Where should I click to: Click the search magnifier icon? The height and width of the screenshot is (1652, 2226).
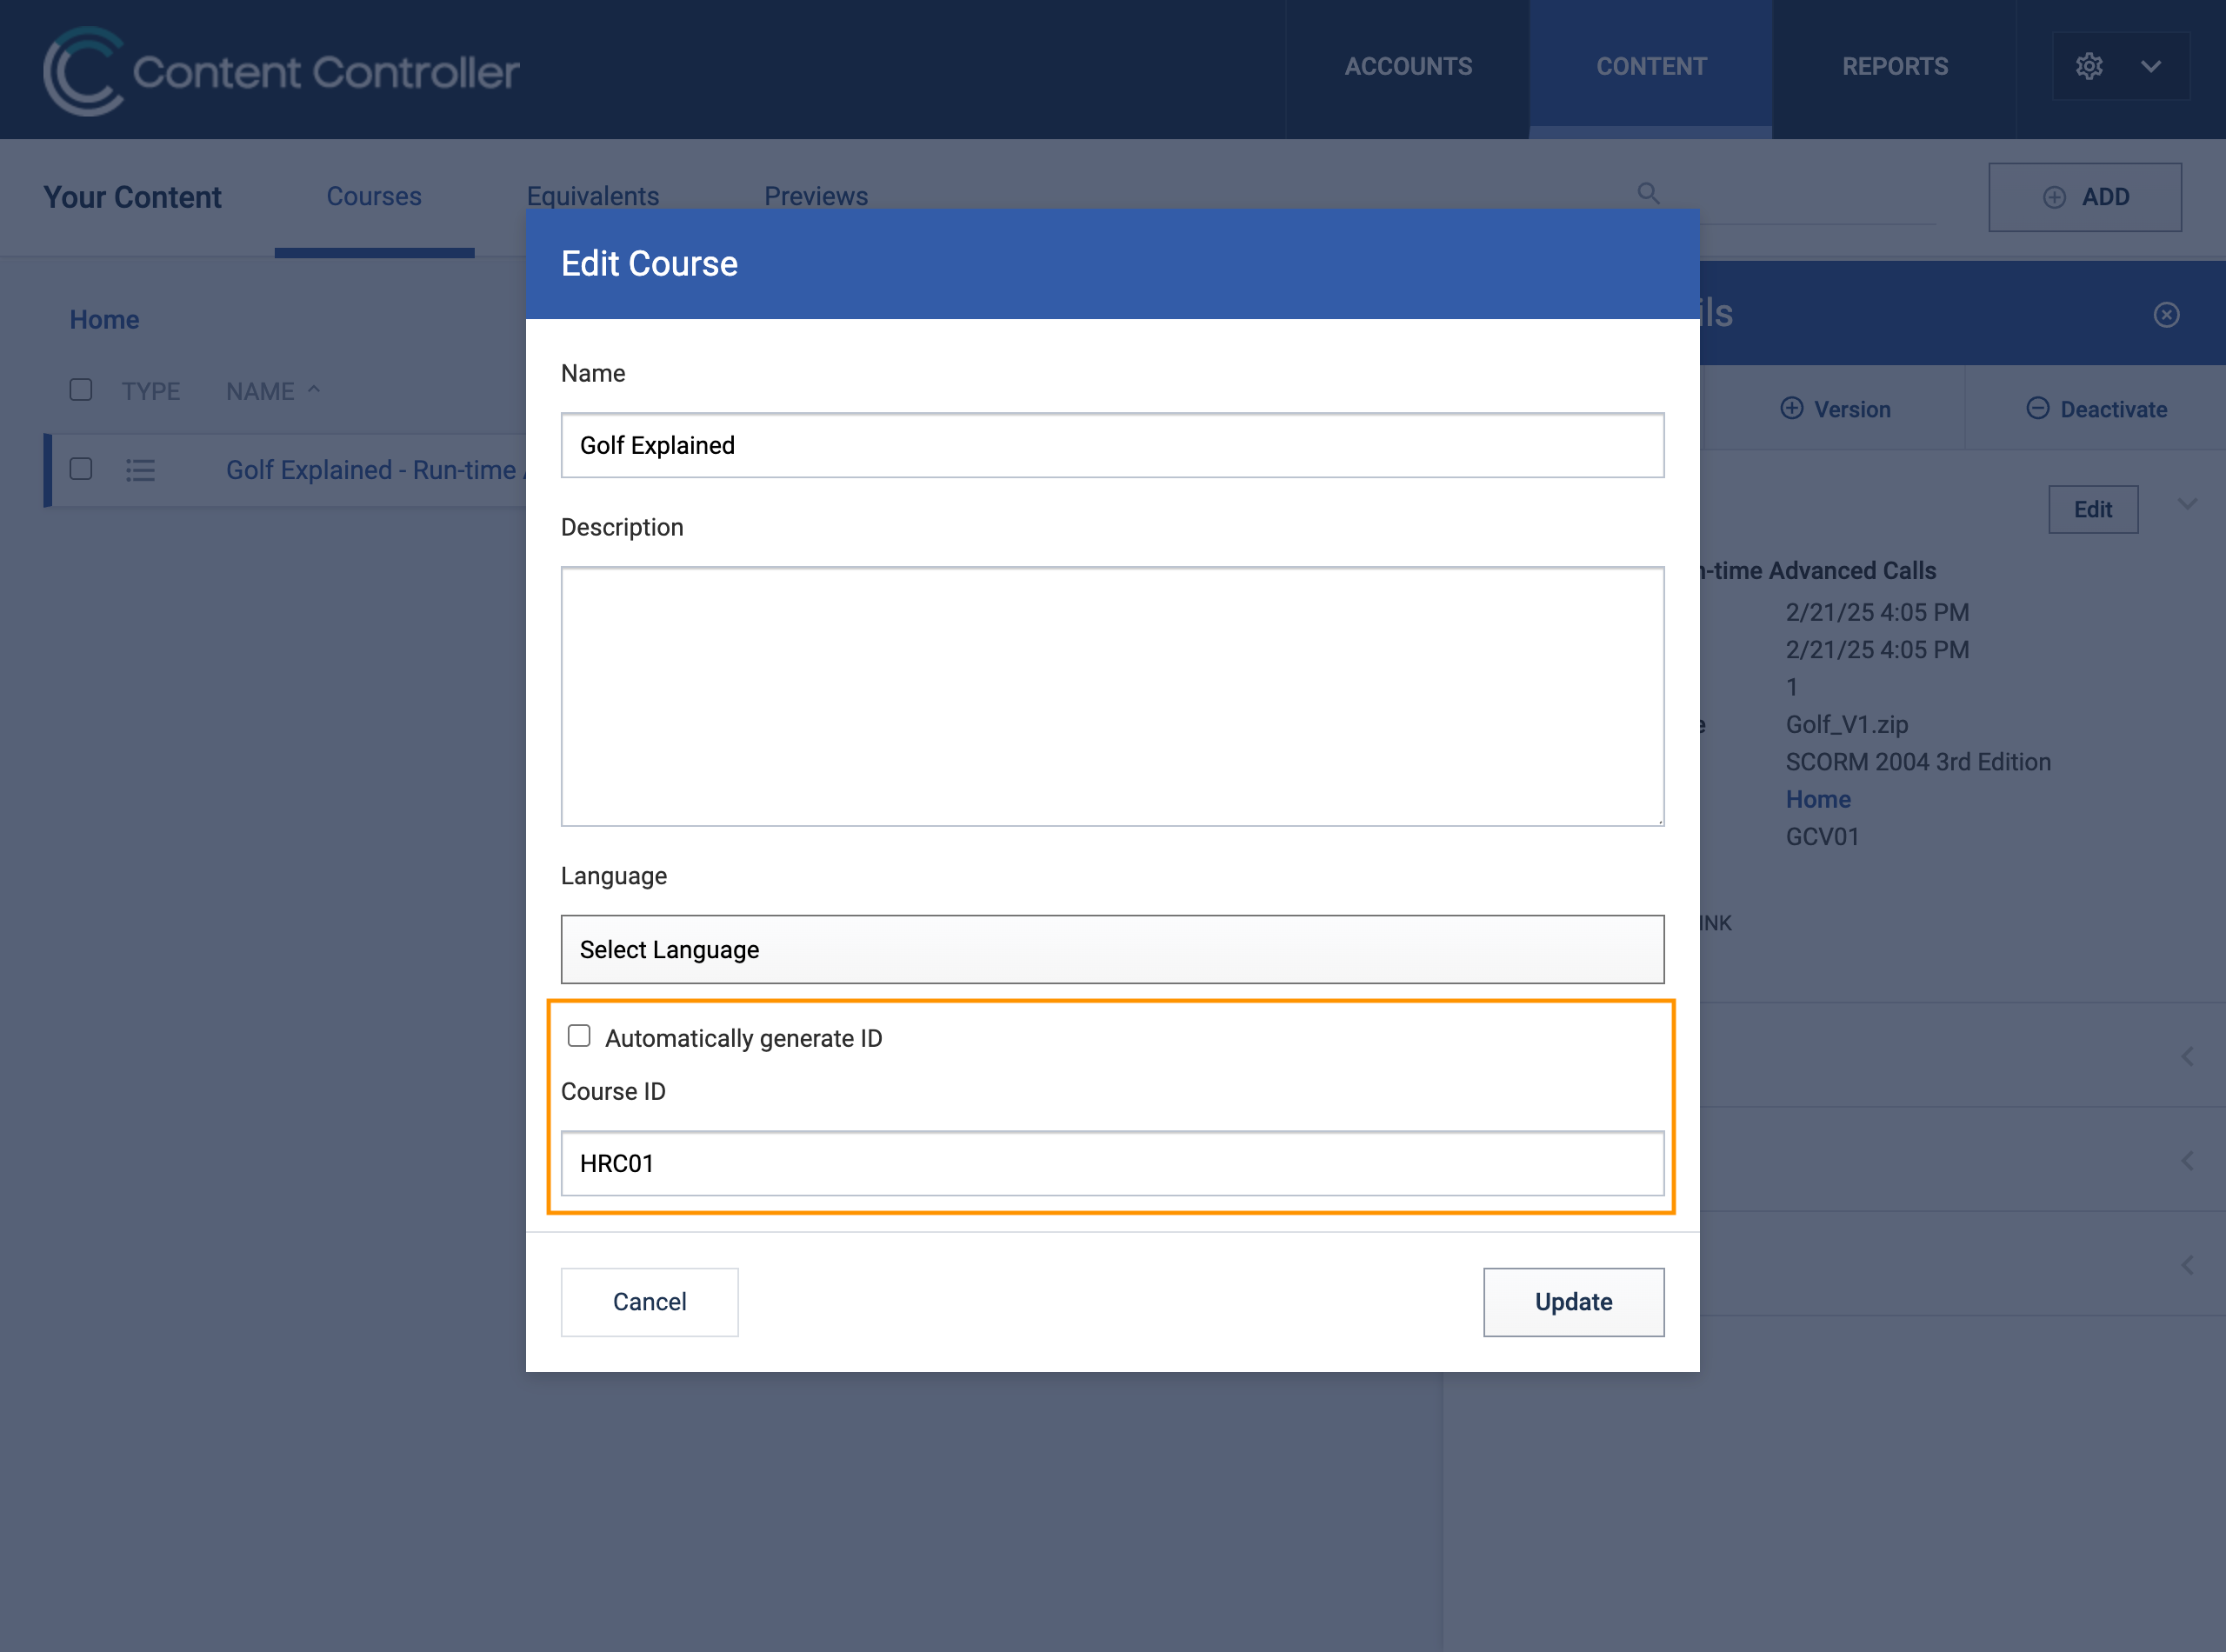[x=1648, y=193]
